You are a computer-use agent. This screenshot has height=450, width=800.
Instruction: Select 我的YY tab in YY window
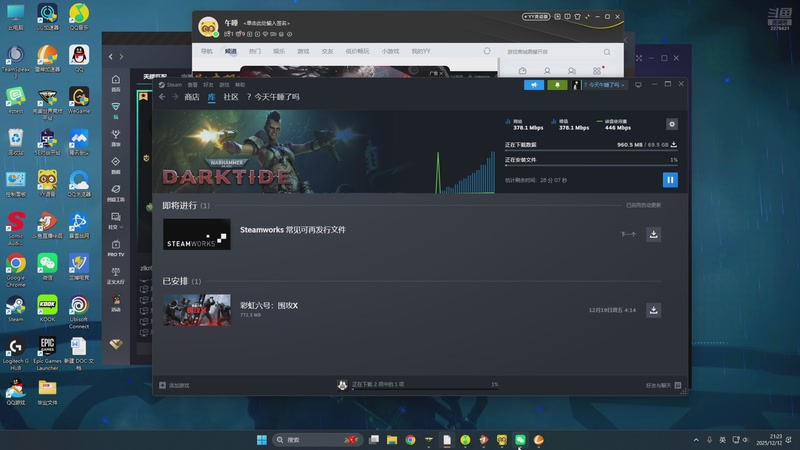(421, 51)
